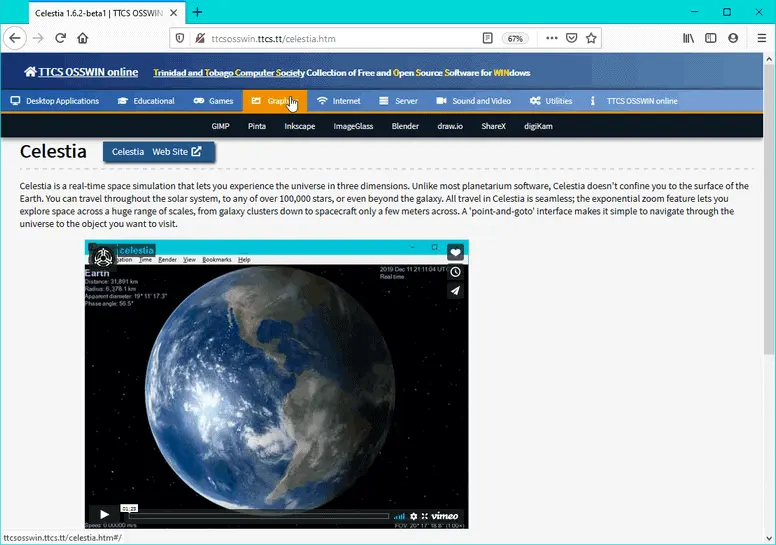
Task: Go to ImageGlass page
Action: click(x=353, y=126)
